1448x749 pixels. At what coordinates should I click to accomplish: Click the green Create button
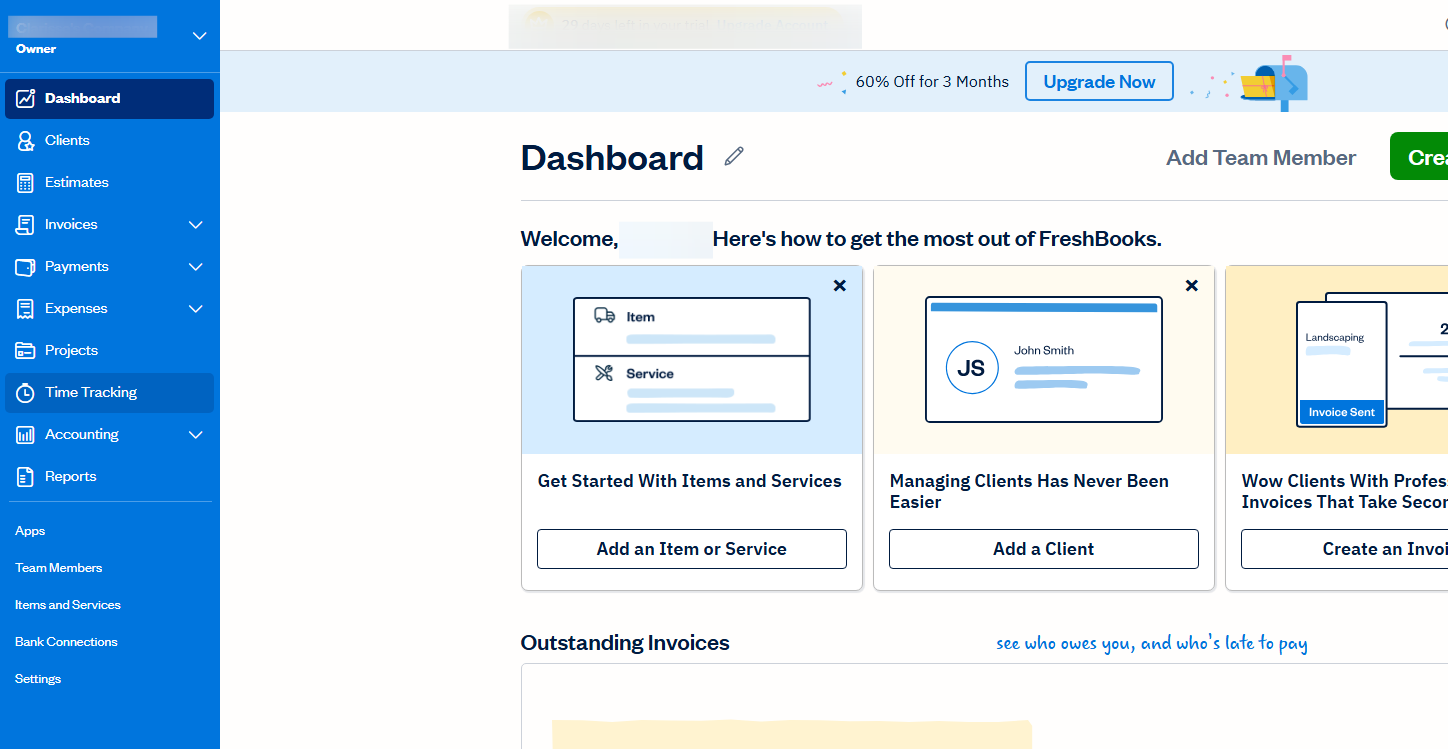[1419, 156]
